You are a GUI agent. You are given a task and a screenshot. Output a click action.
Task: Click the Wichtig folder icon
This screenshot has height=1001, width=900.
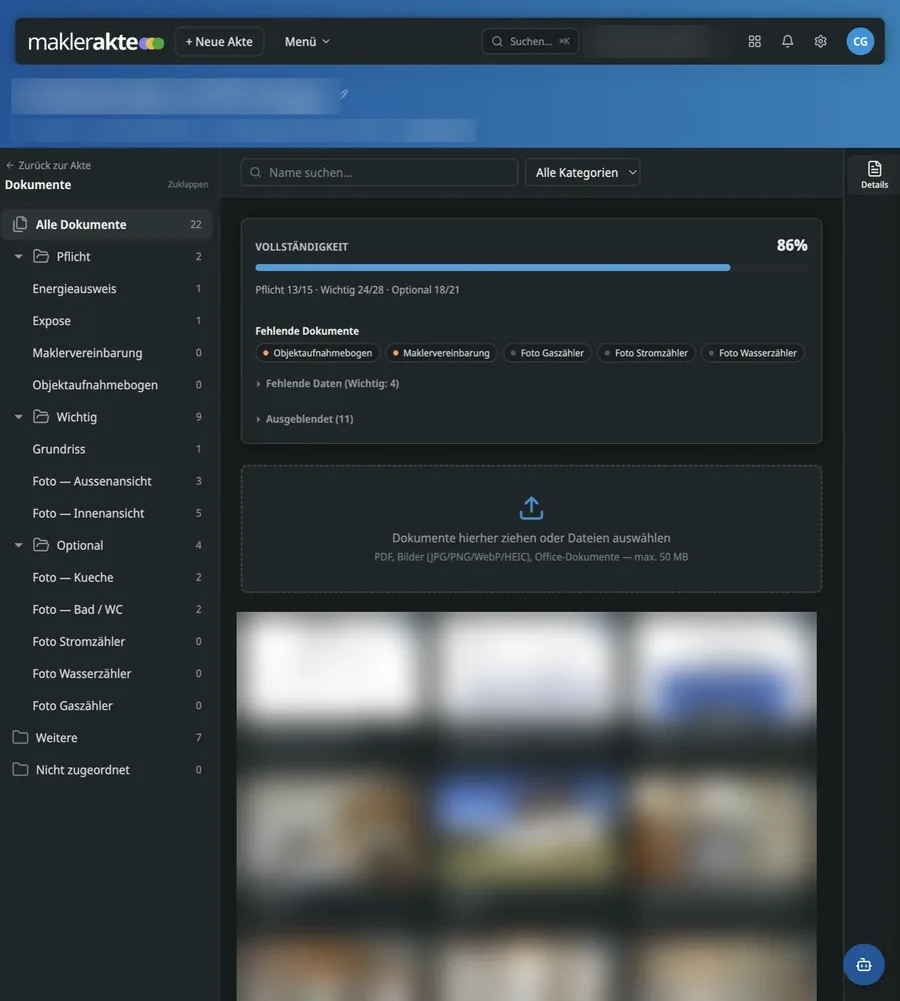pos(41,416)
